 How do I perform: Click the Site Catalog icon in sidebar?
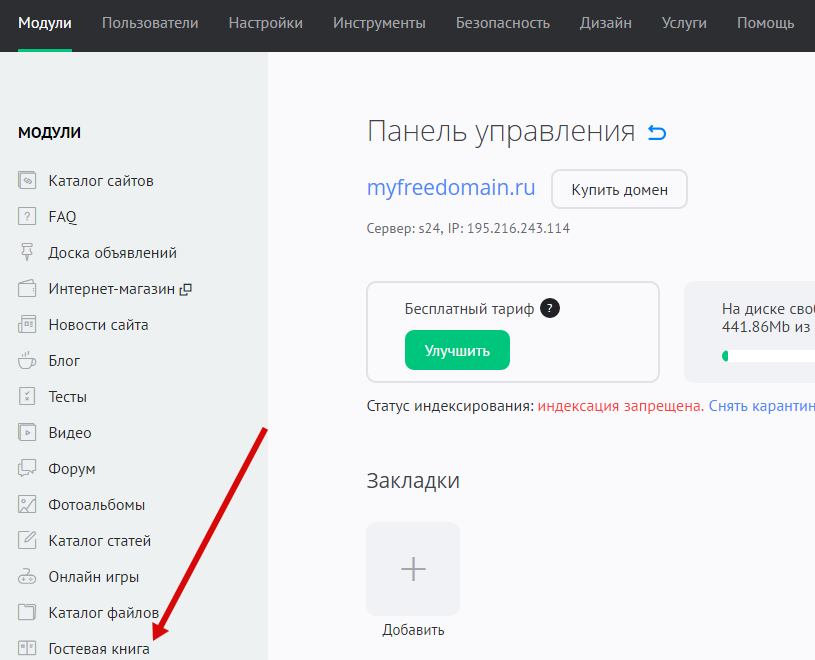(27, 181)
